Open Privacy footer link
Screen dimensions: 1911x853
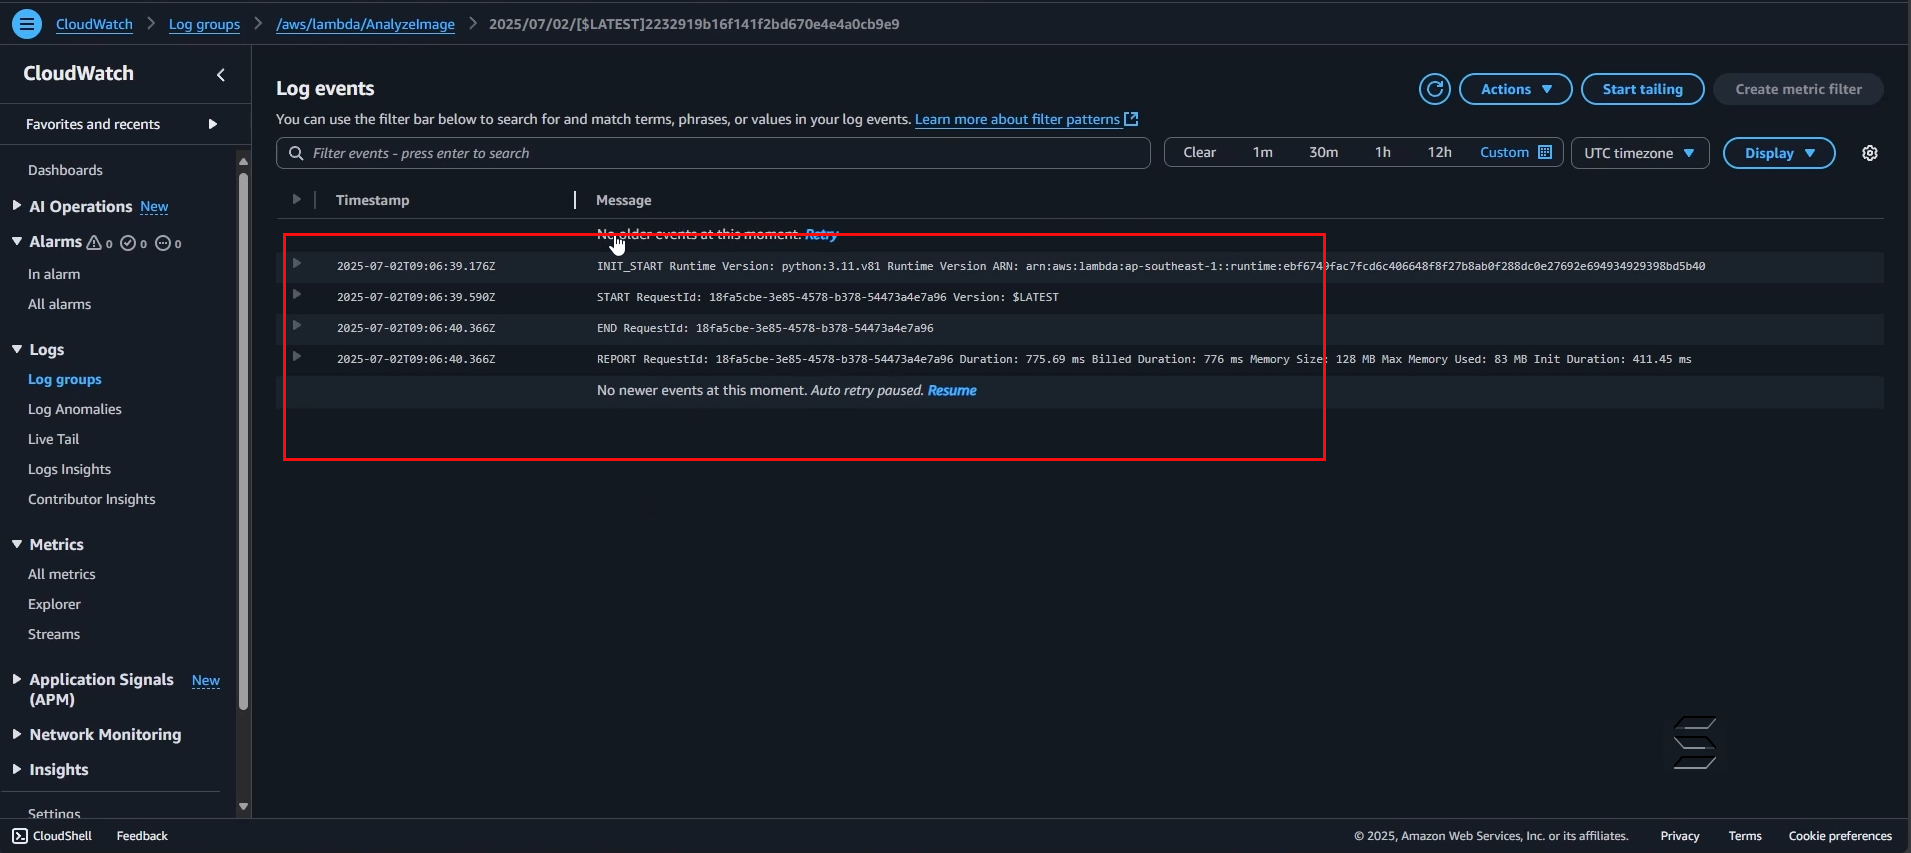point(1680,836)
